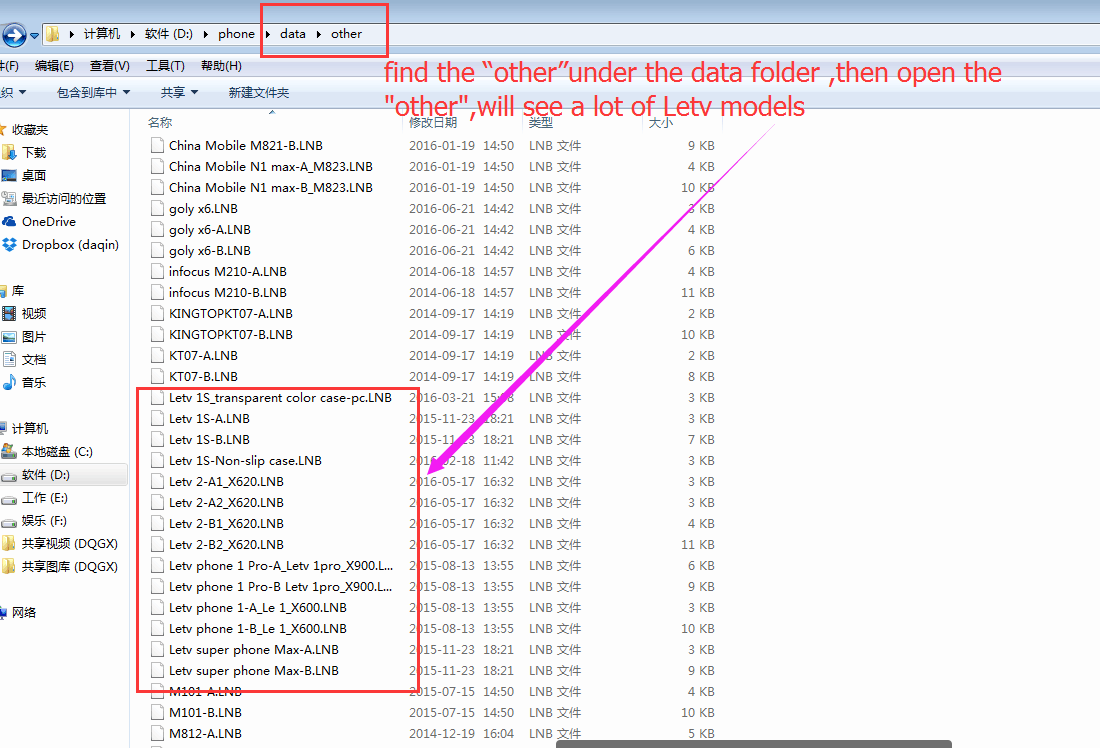
Task: Sort by the 名称 column header
Action: [x=160, y=122]
